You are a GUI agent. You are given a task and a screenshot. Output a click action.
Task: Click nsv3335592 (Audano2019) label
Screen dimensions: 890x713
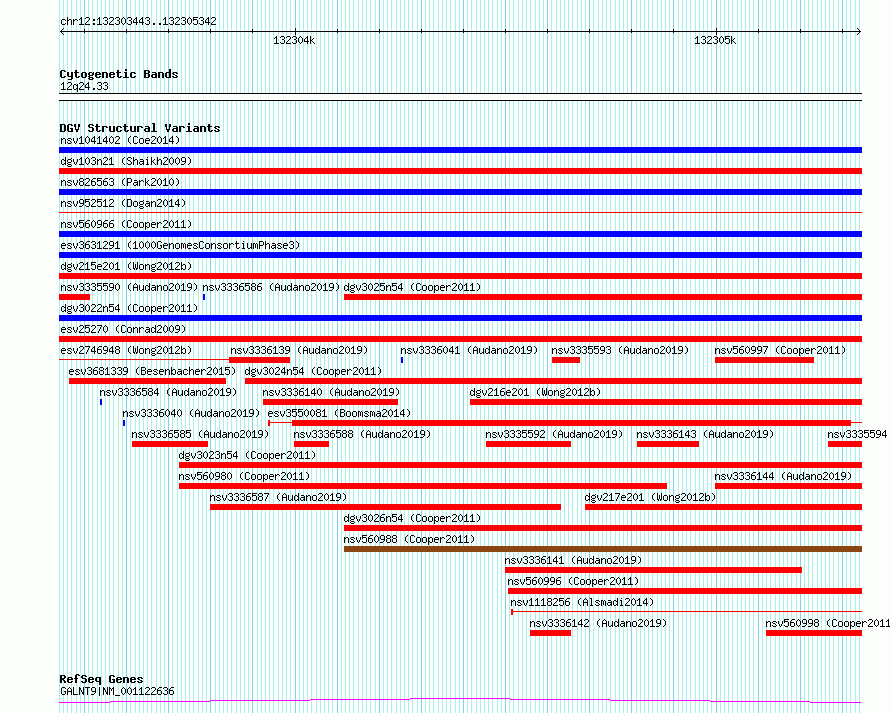click(x=554, y=434)
